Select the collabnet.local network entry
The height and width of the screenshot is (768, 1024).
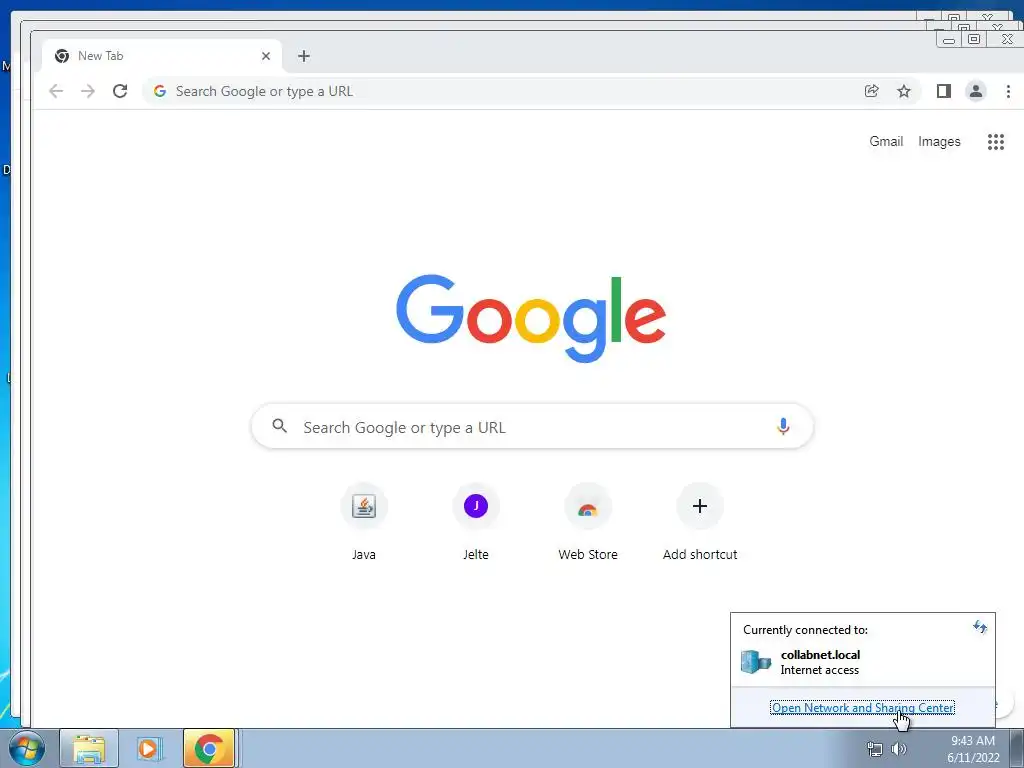click(863, 662)
